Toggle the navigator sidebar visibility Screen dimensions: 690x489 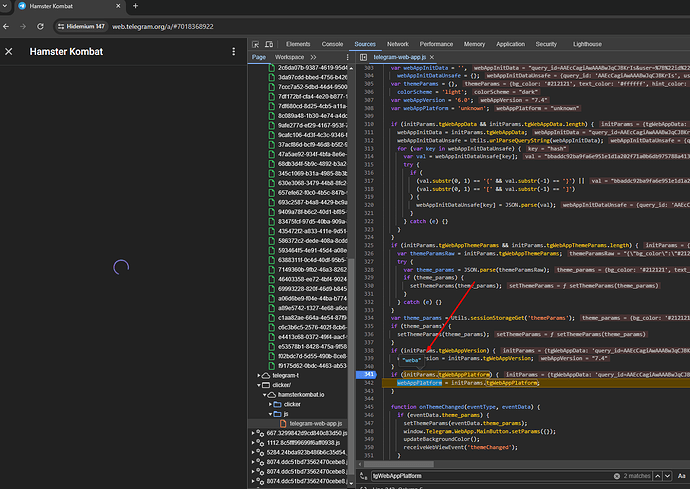pos(363,57)
